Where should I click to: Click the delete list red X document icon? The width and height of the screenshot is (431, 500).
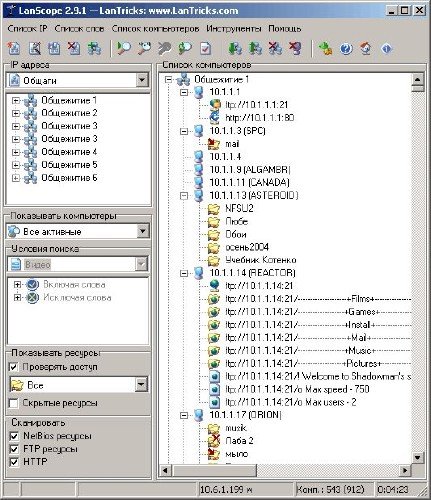tap(74, 49)
